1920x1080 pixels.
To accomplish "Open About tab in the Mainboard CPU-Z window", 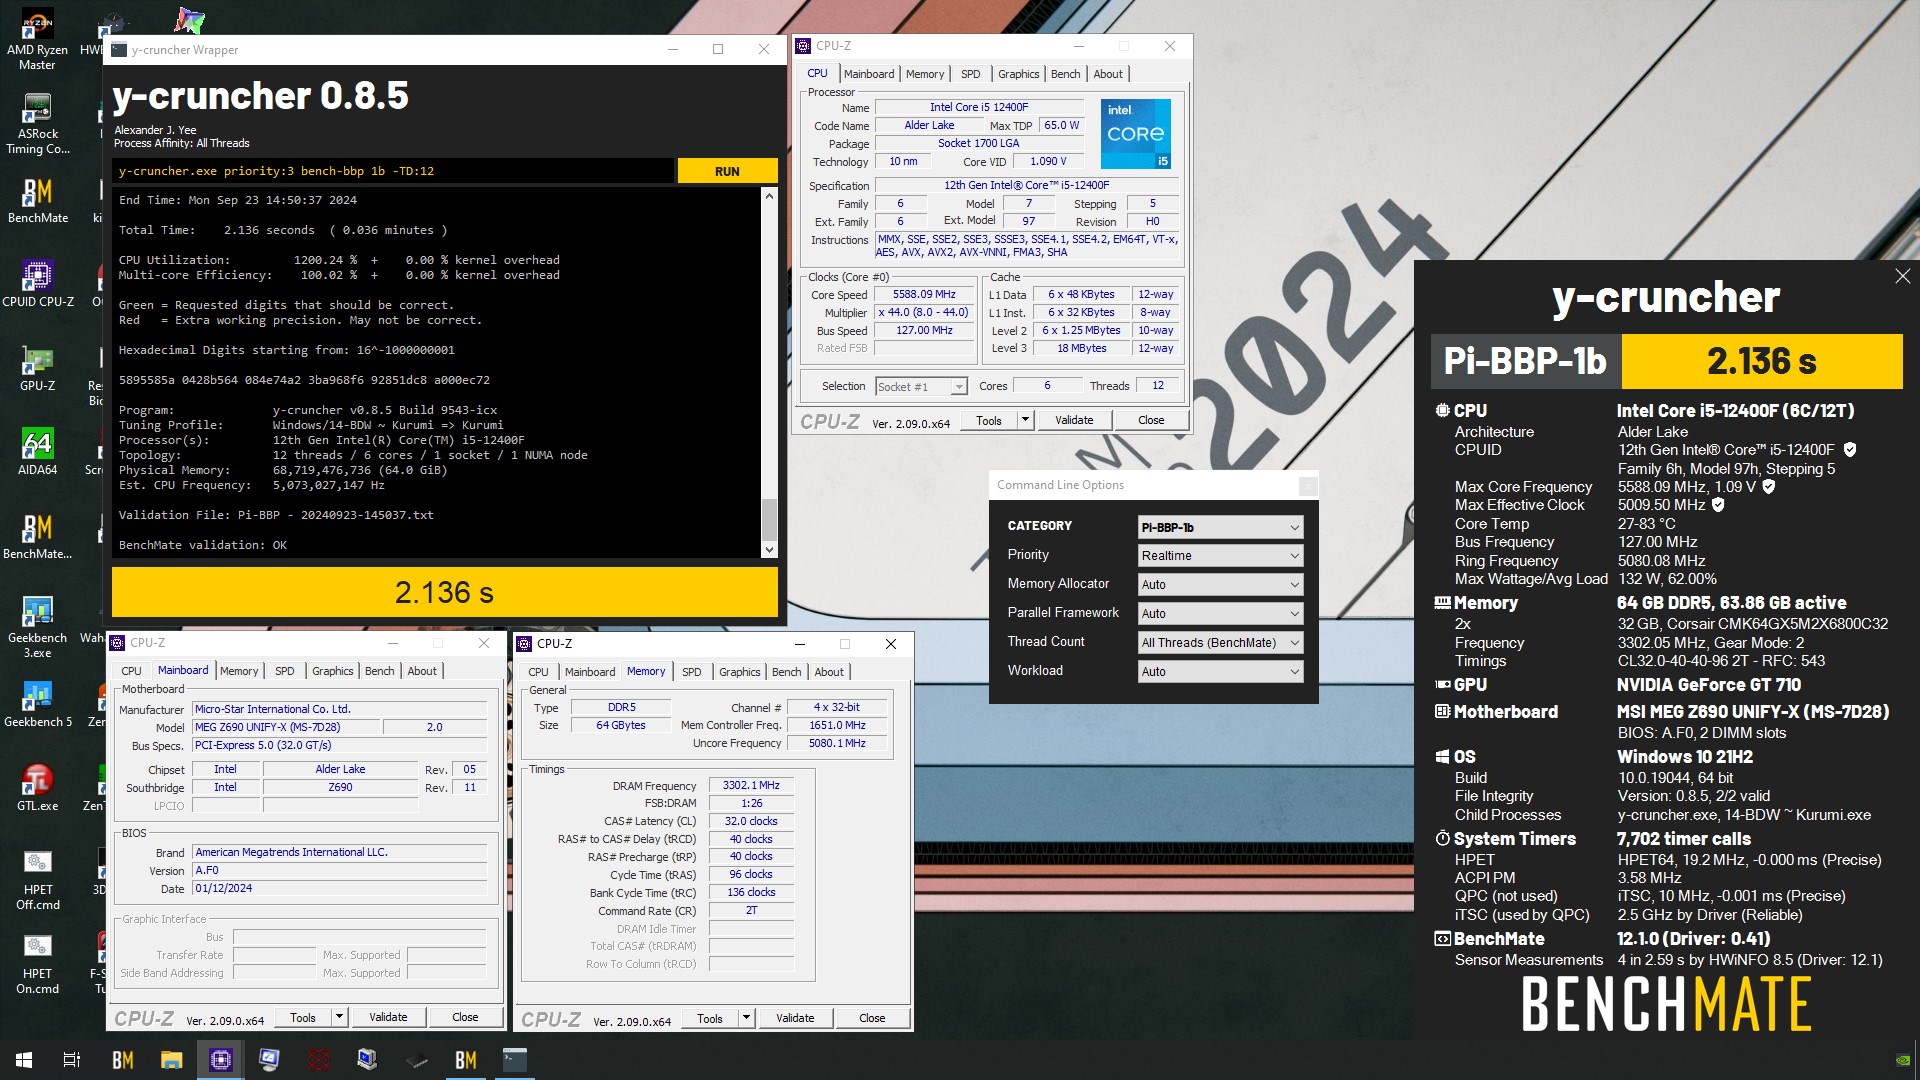I will (422, 671).
